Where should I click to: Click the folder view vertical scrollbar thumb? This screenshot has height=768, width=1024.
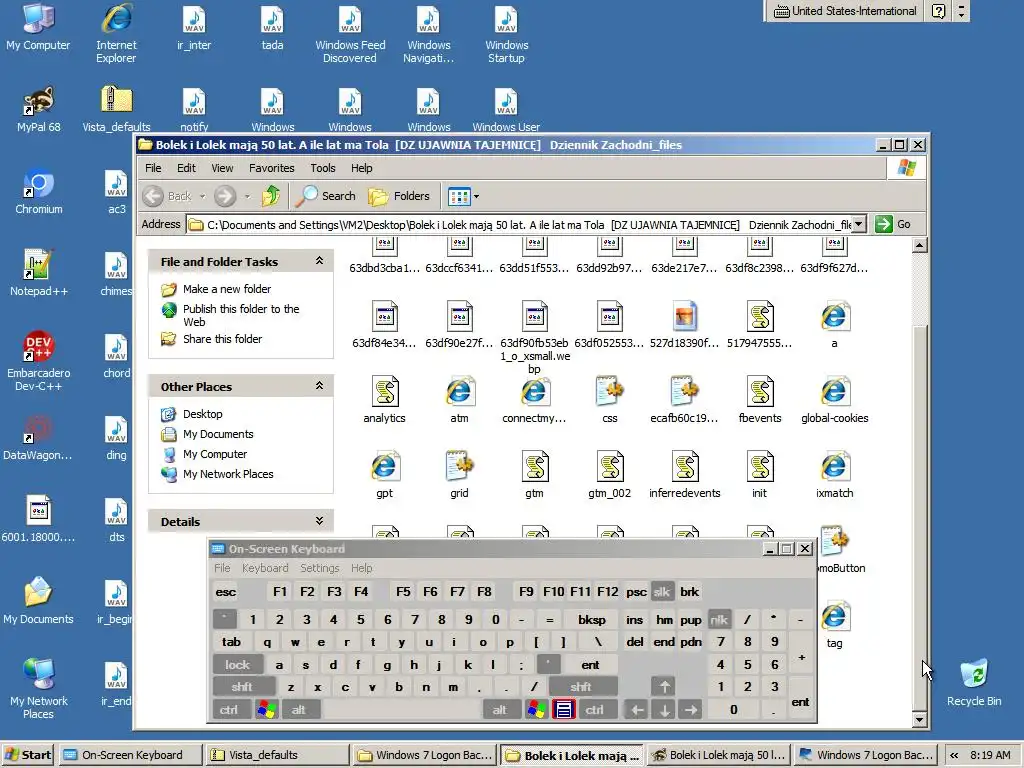click(920, 516)
